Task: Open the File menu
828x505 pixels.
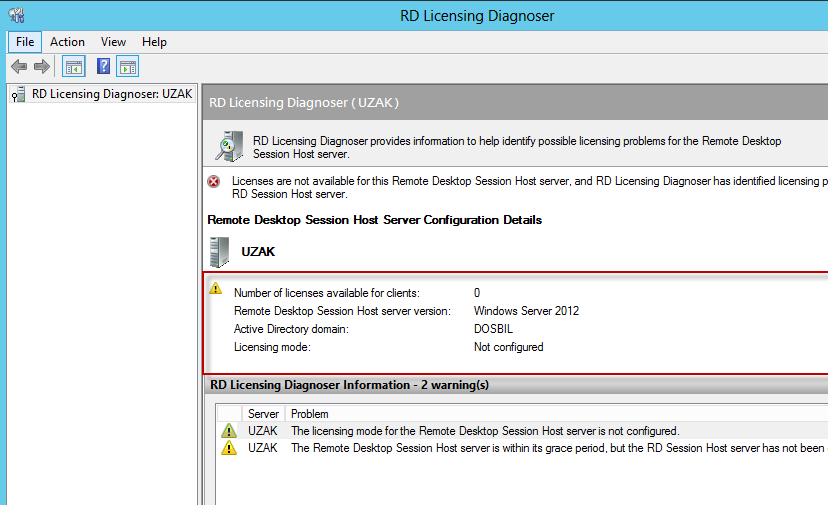Action: coord(25,42)
